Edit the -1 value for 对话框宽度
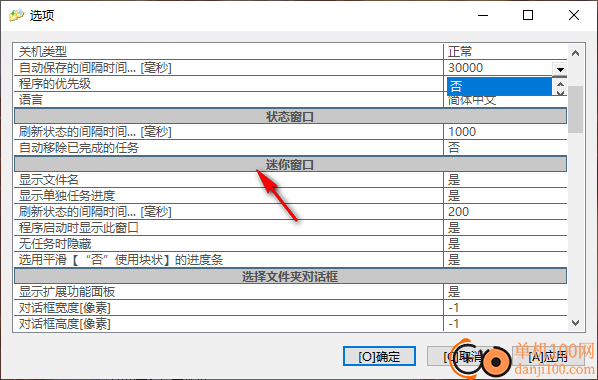Image resolution: width=598 pixels, height=380 pixels. click(453, 308)
